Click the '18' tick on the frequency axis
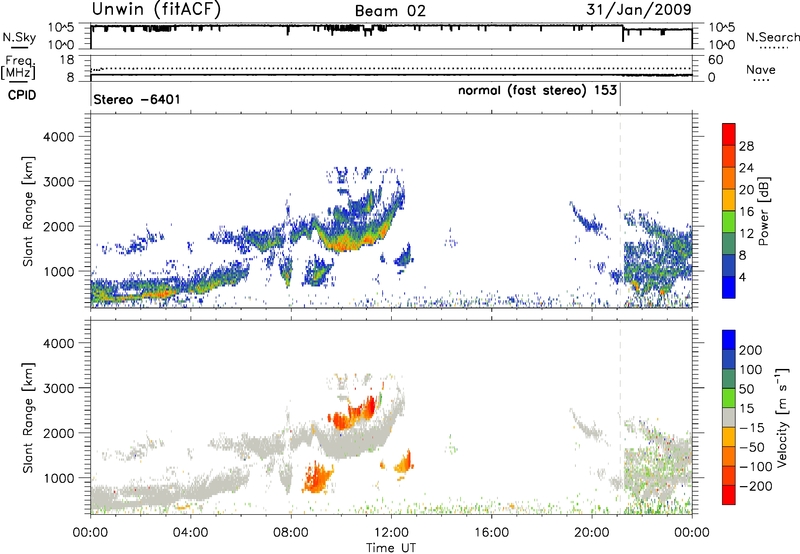 [x=66, y=60]
